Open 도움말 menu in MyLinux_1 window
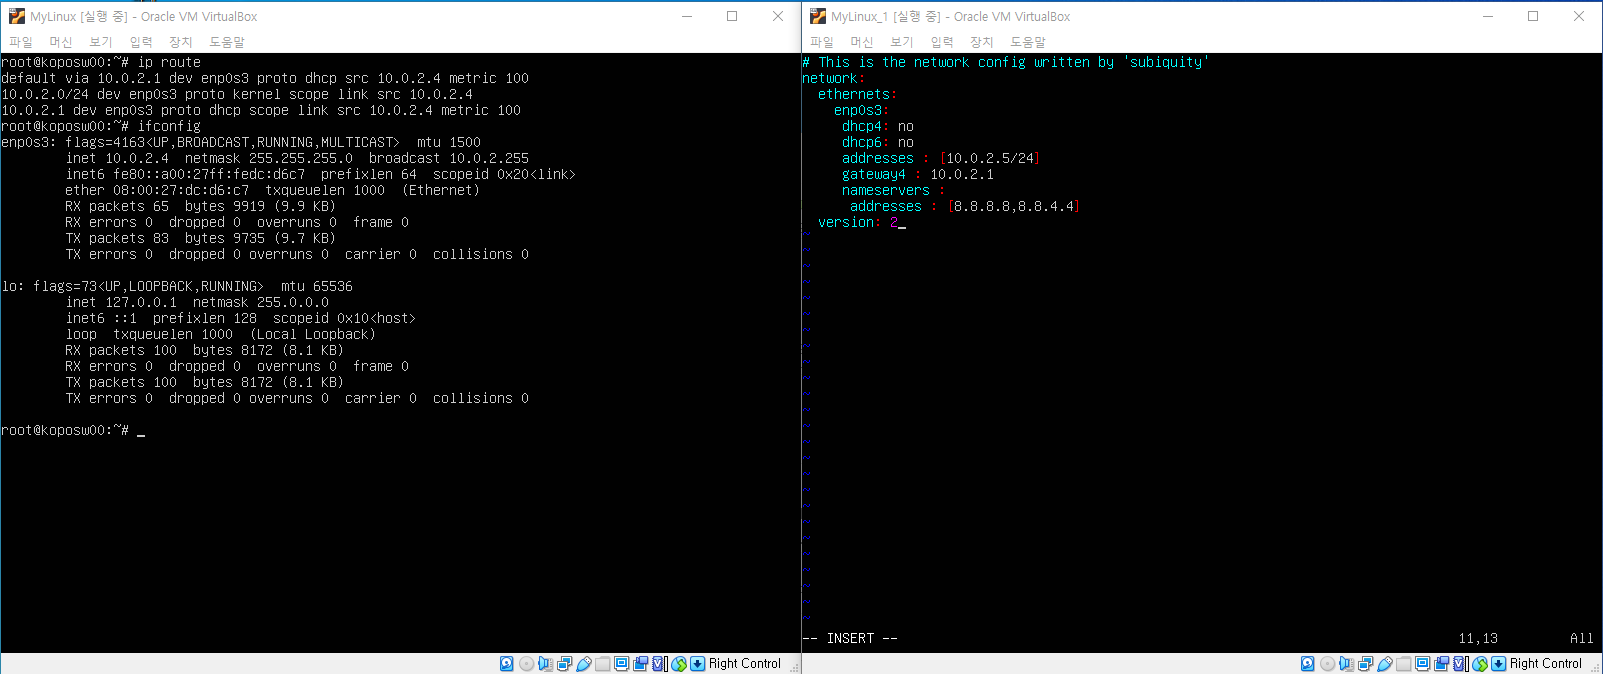 pos(1028,42)
